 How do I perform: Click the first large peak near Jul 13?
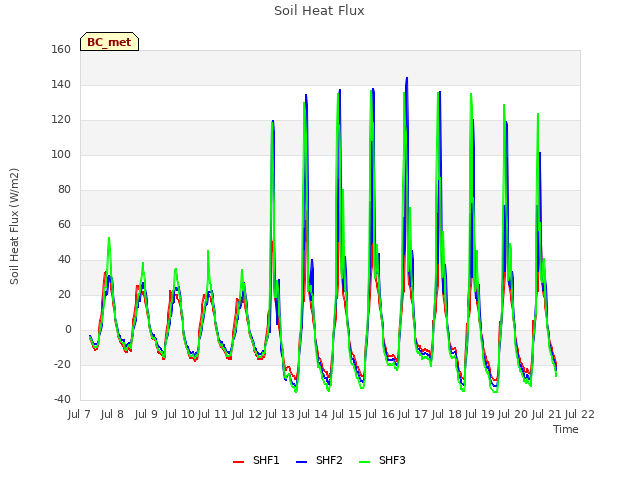272,121
